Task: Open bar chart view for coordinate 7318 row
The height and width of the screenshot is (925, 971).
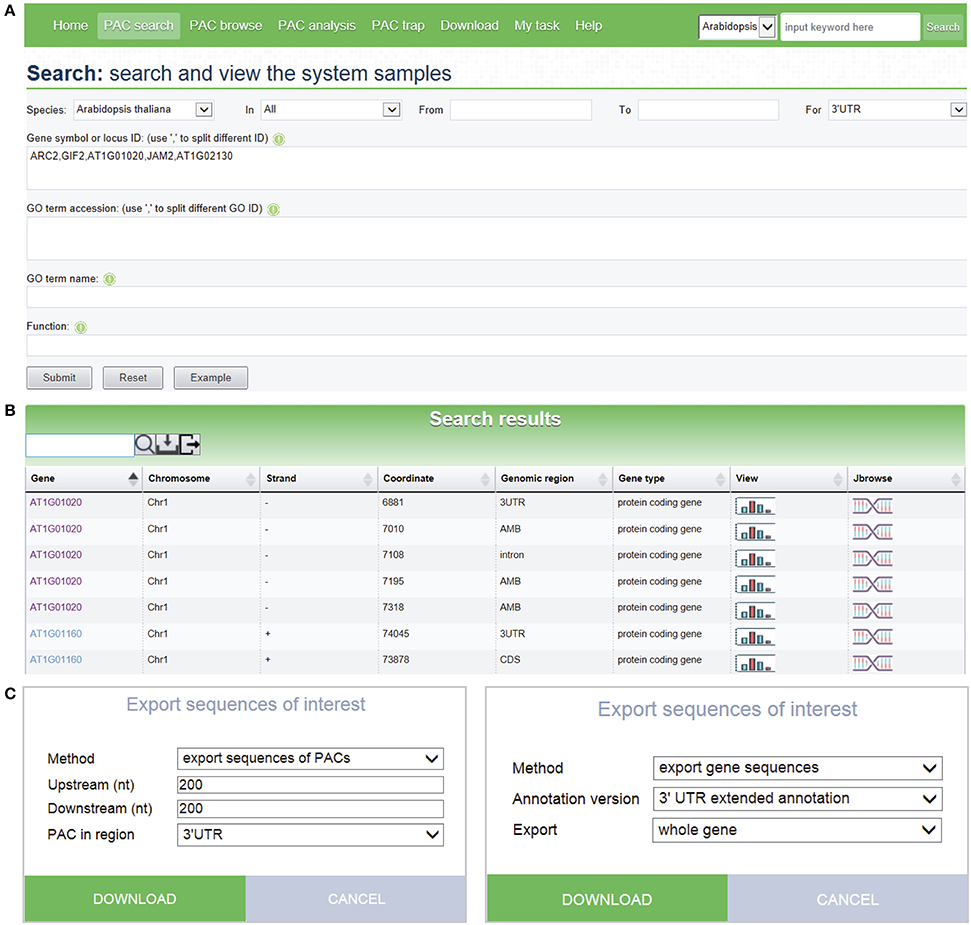Action: (x=754, y=611)
